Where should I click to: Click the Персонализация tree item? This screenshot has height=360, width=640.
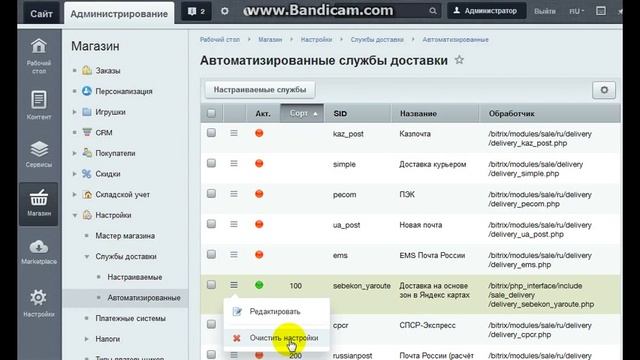[124, 91]
